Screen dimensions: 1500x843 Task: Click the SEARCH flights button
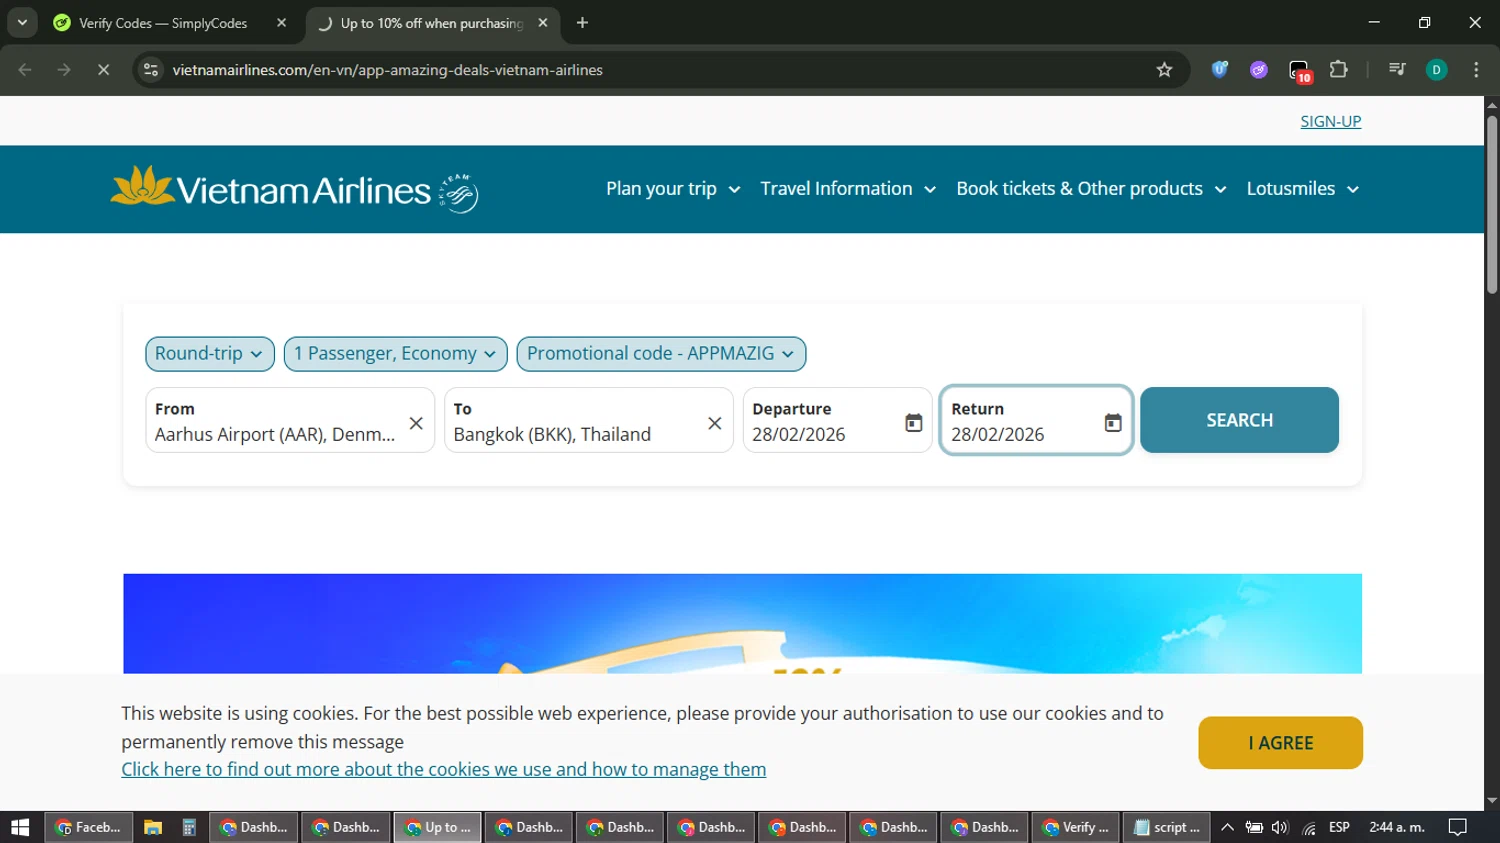(x=1239, y=420)
